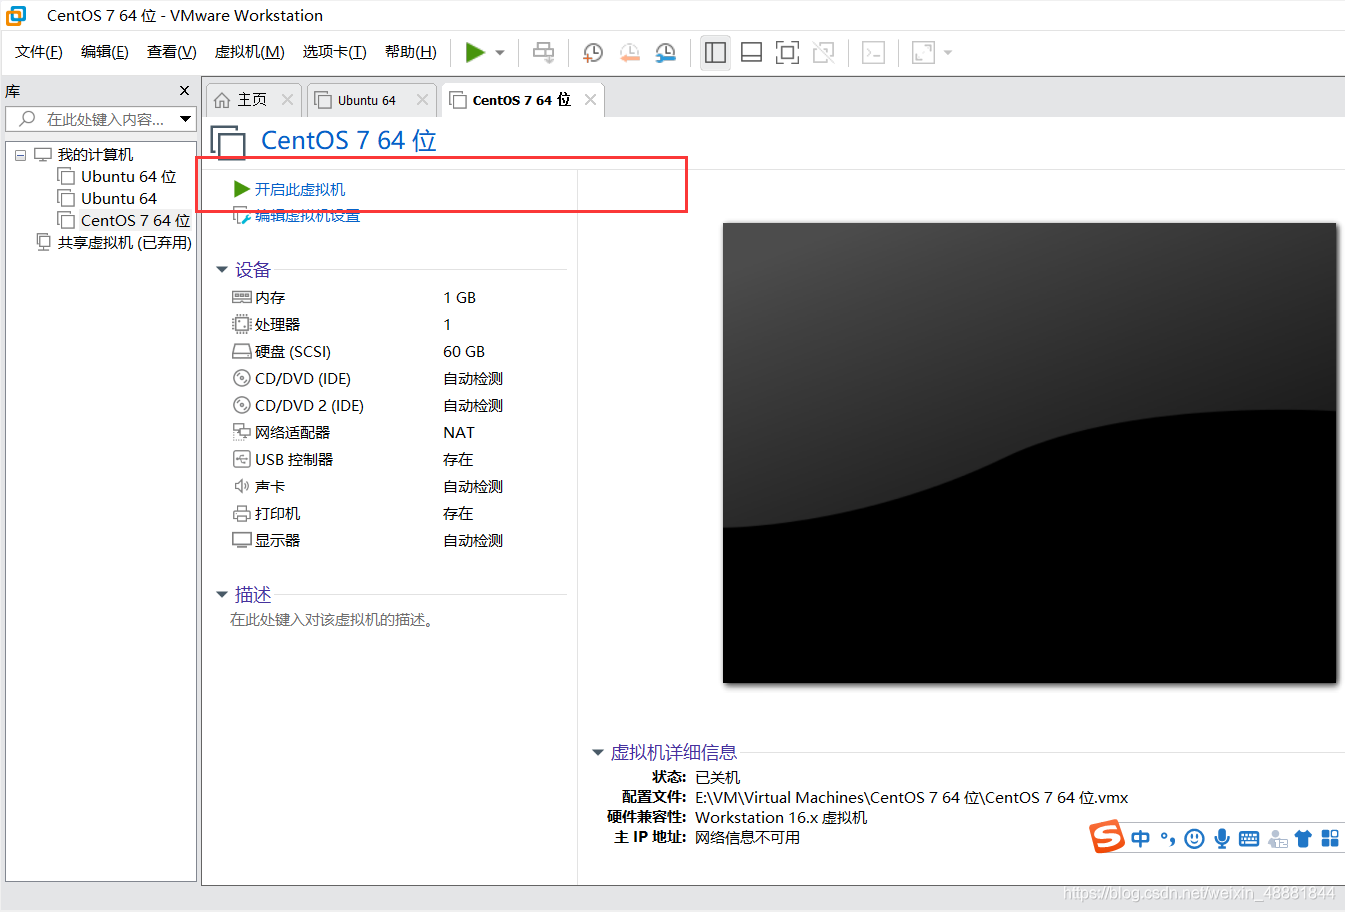Open the library search filter dropdown
1345x912 pixels.
[185, 119]
